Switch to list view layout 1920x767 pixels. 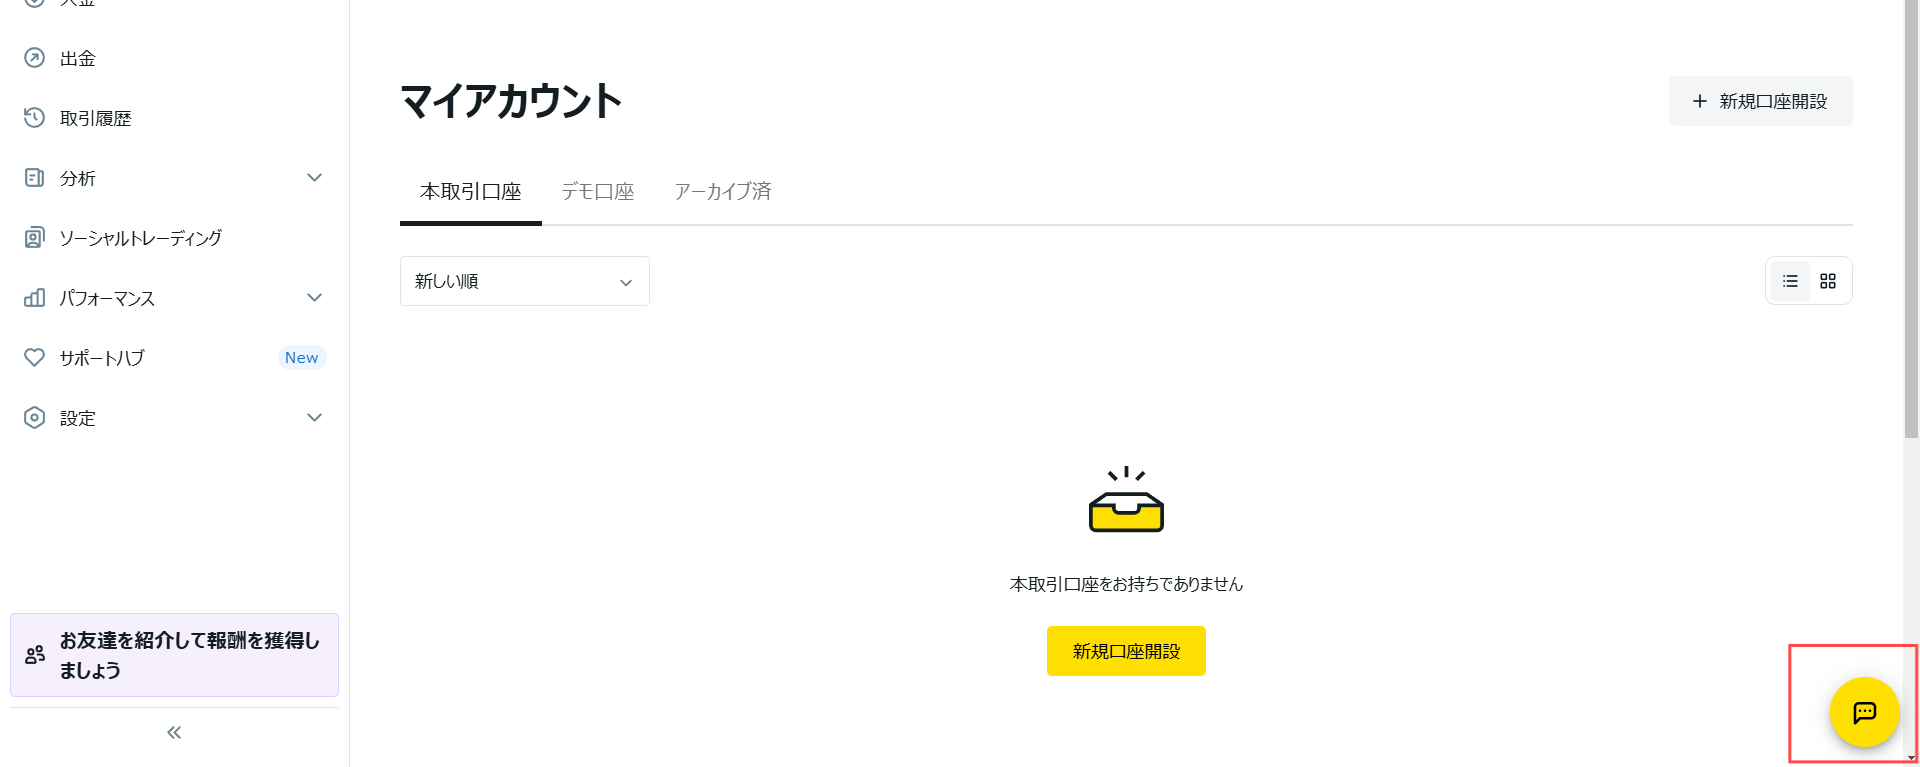point(1790,281)
